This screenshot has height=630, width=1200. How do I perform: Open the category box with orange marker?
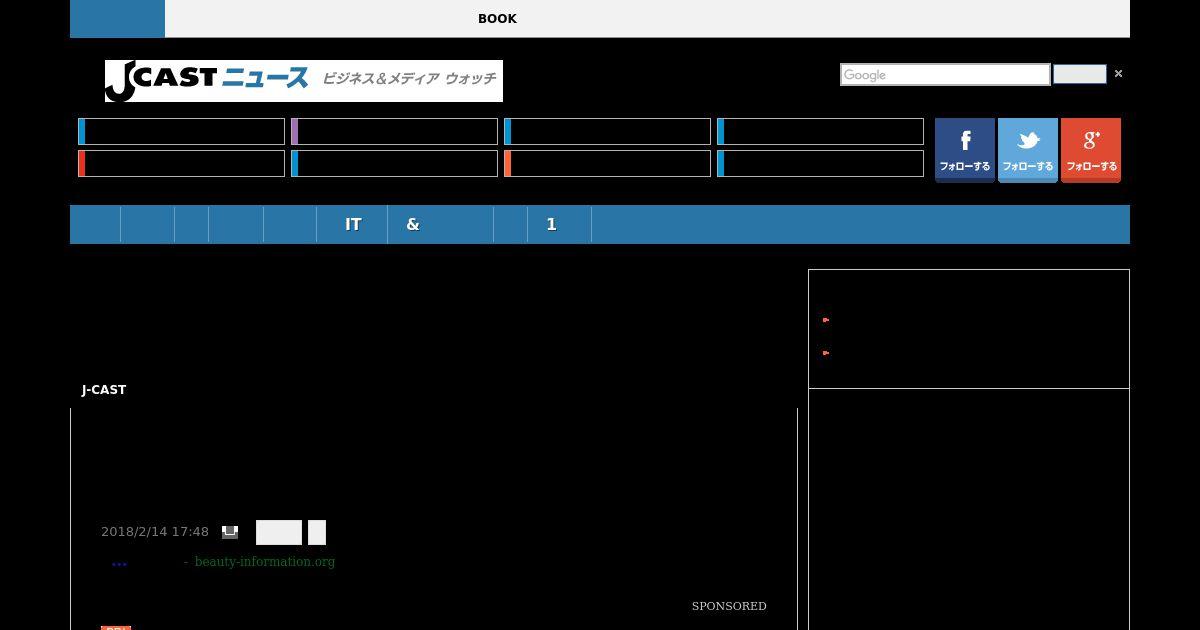(607, 163)
